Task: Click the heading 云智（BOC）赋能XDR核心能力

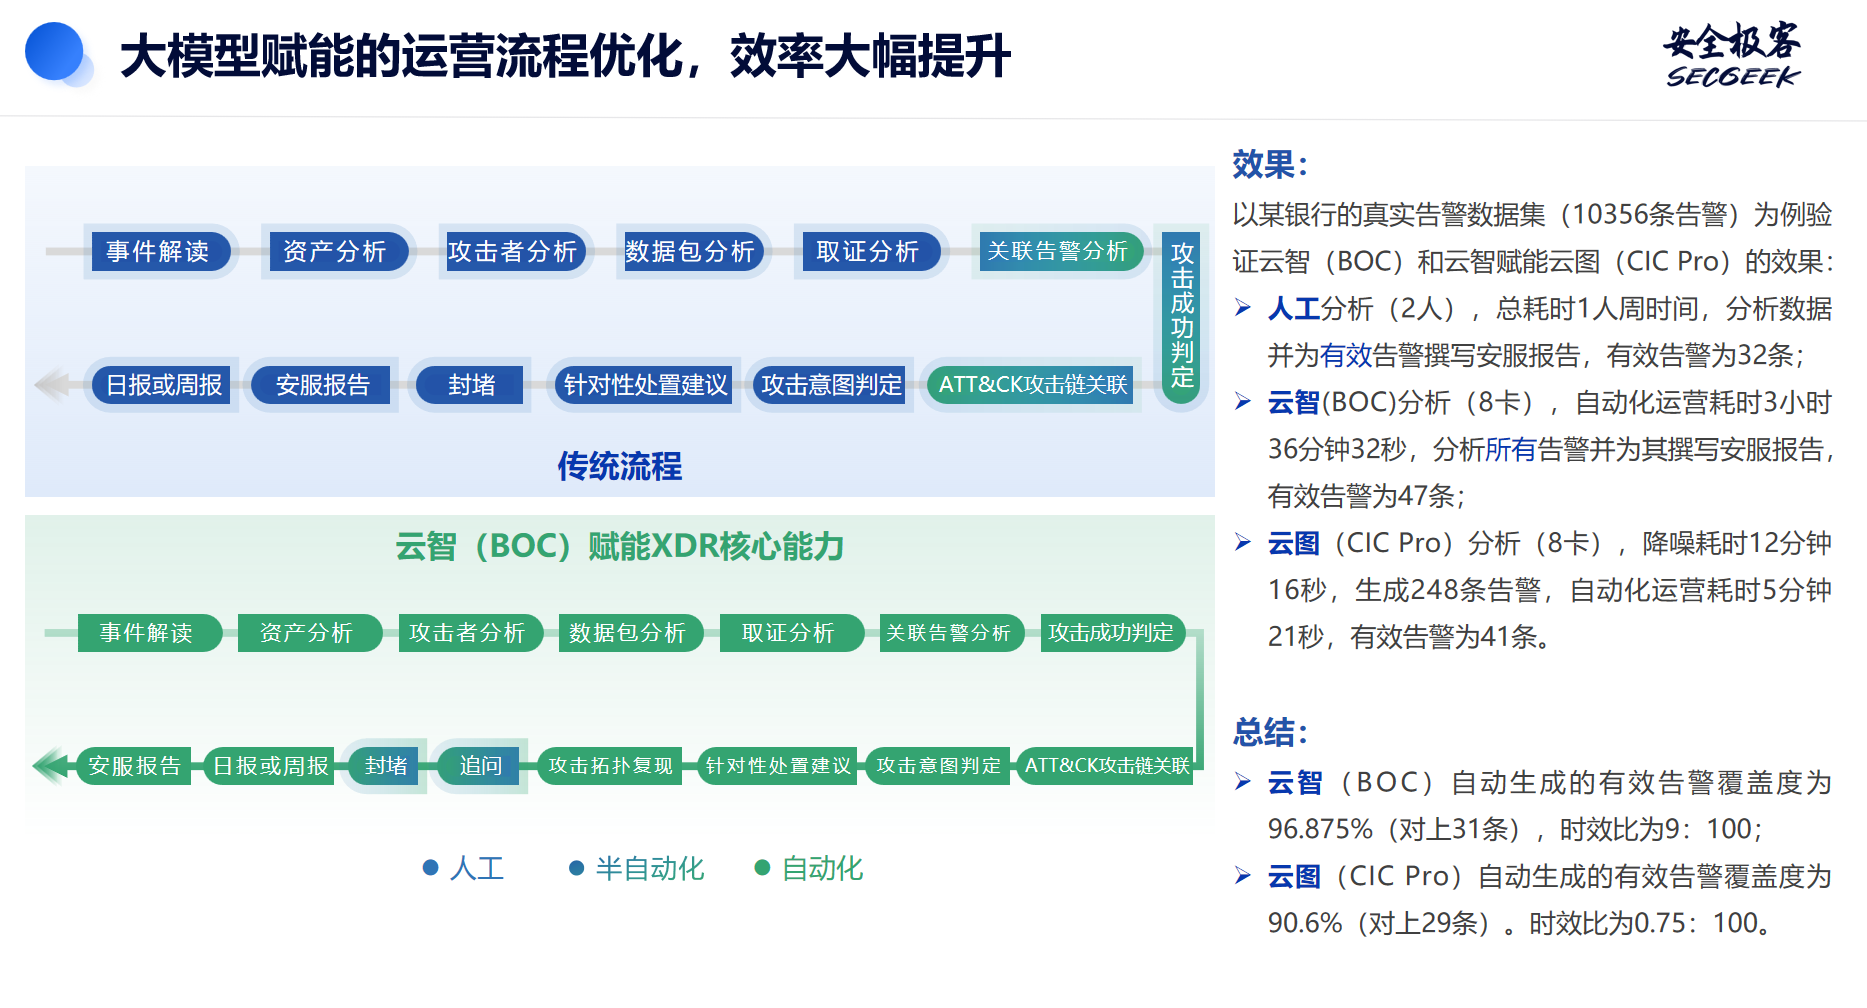Action: point(619,547)
